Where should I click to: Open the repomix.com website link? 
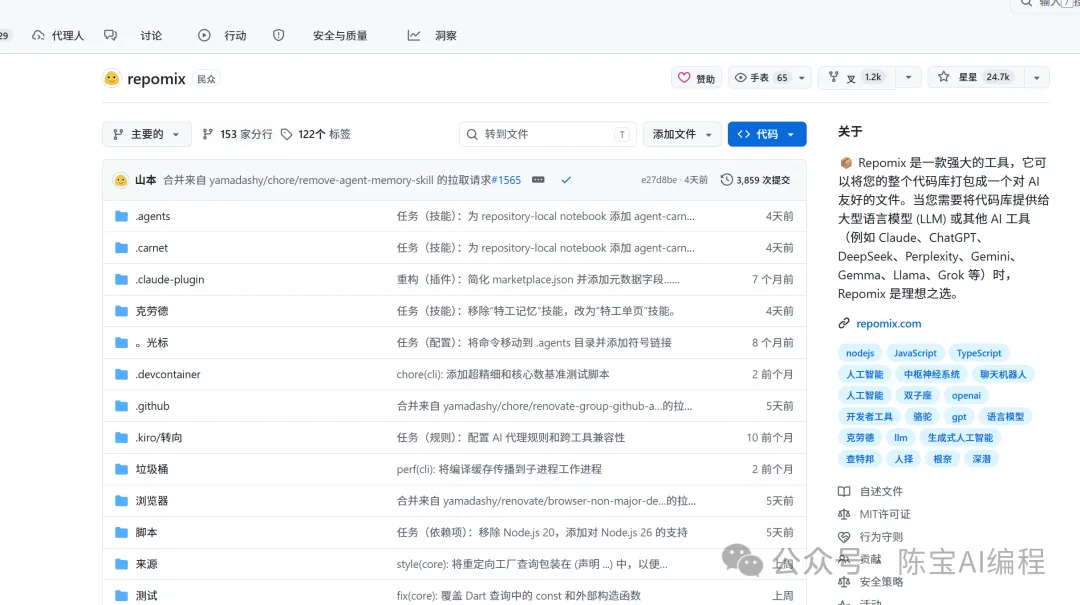[x=889, y=323]
